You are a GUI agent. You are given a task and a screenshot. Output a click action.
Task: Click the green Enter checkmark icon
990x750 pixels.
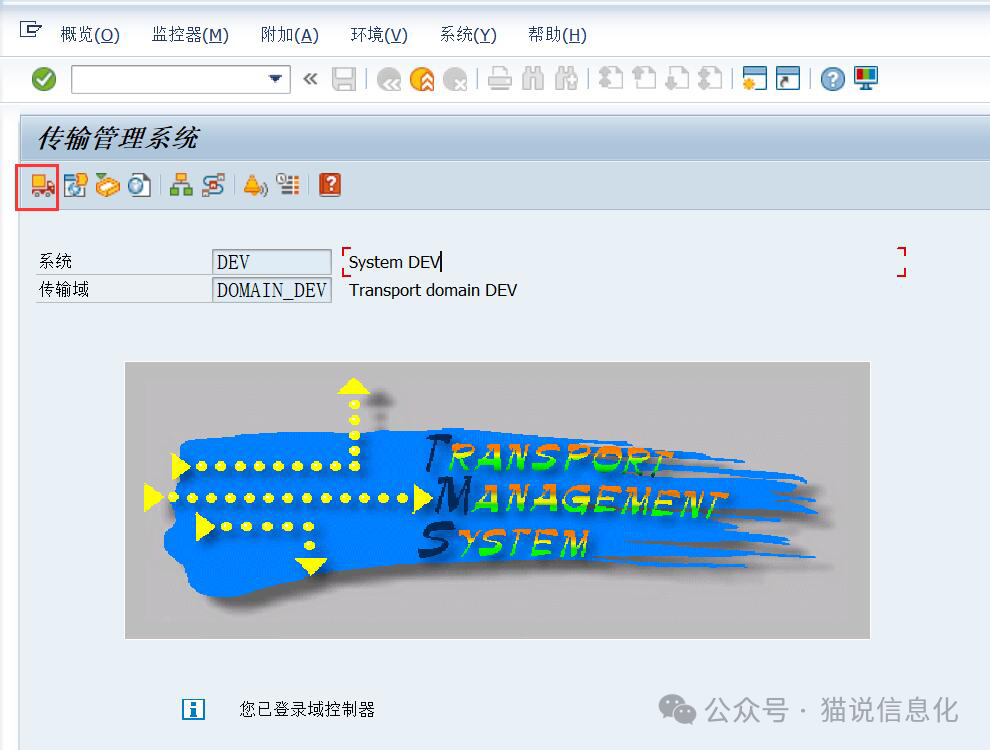pos(44,79)
